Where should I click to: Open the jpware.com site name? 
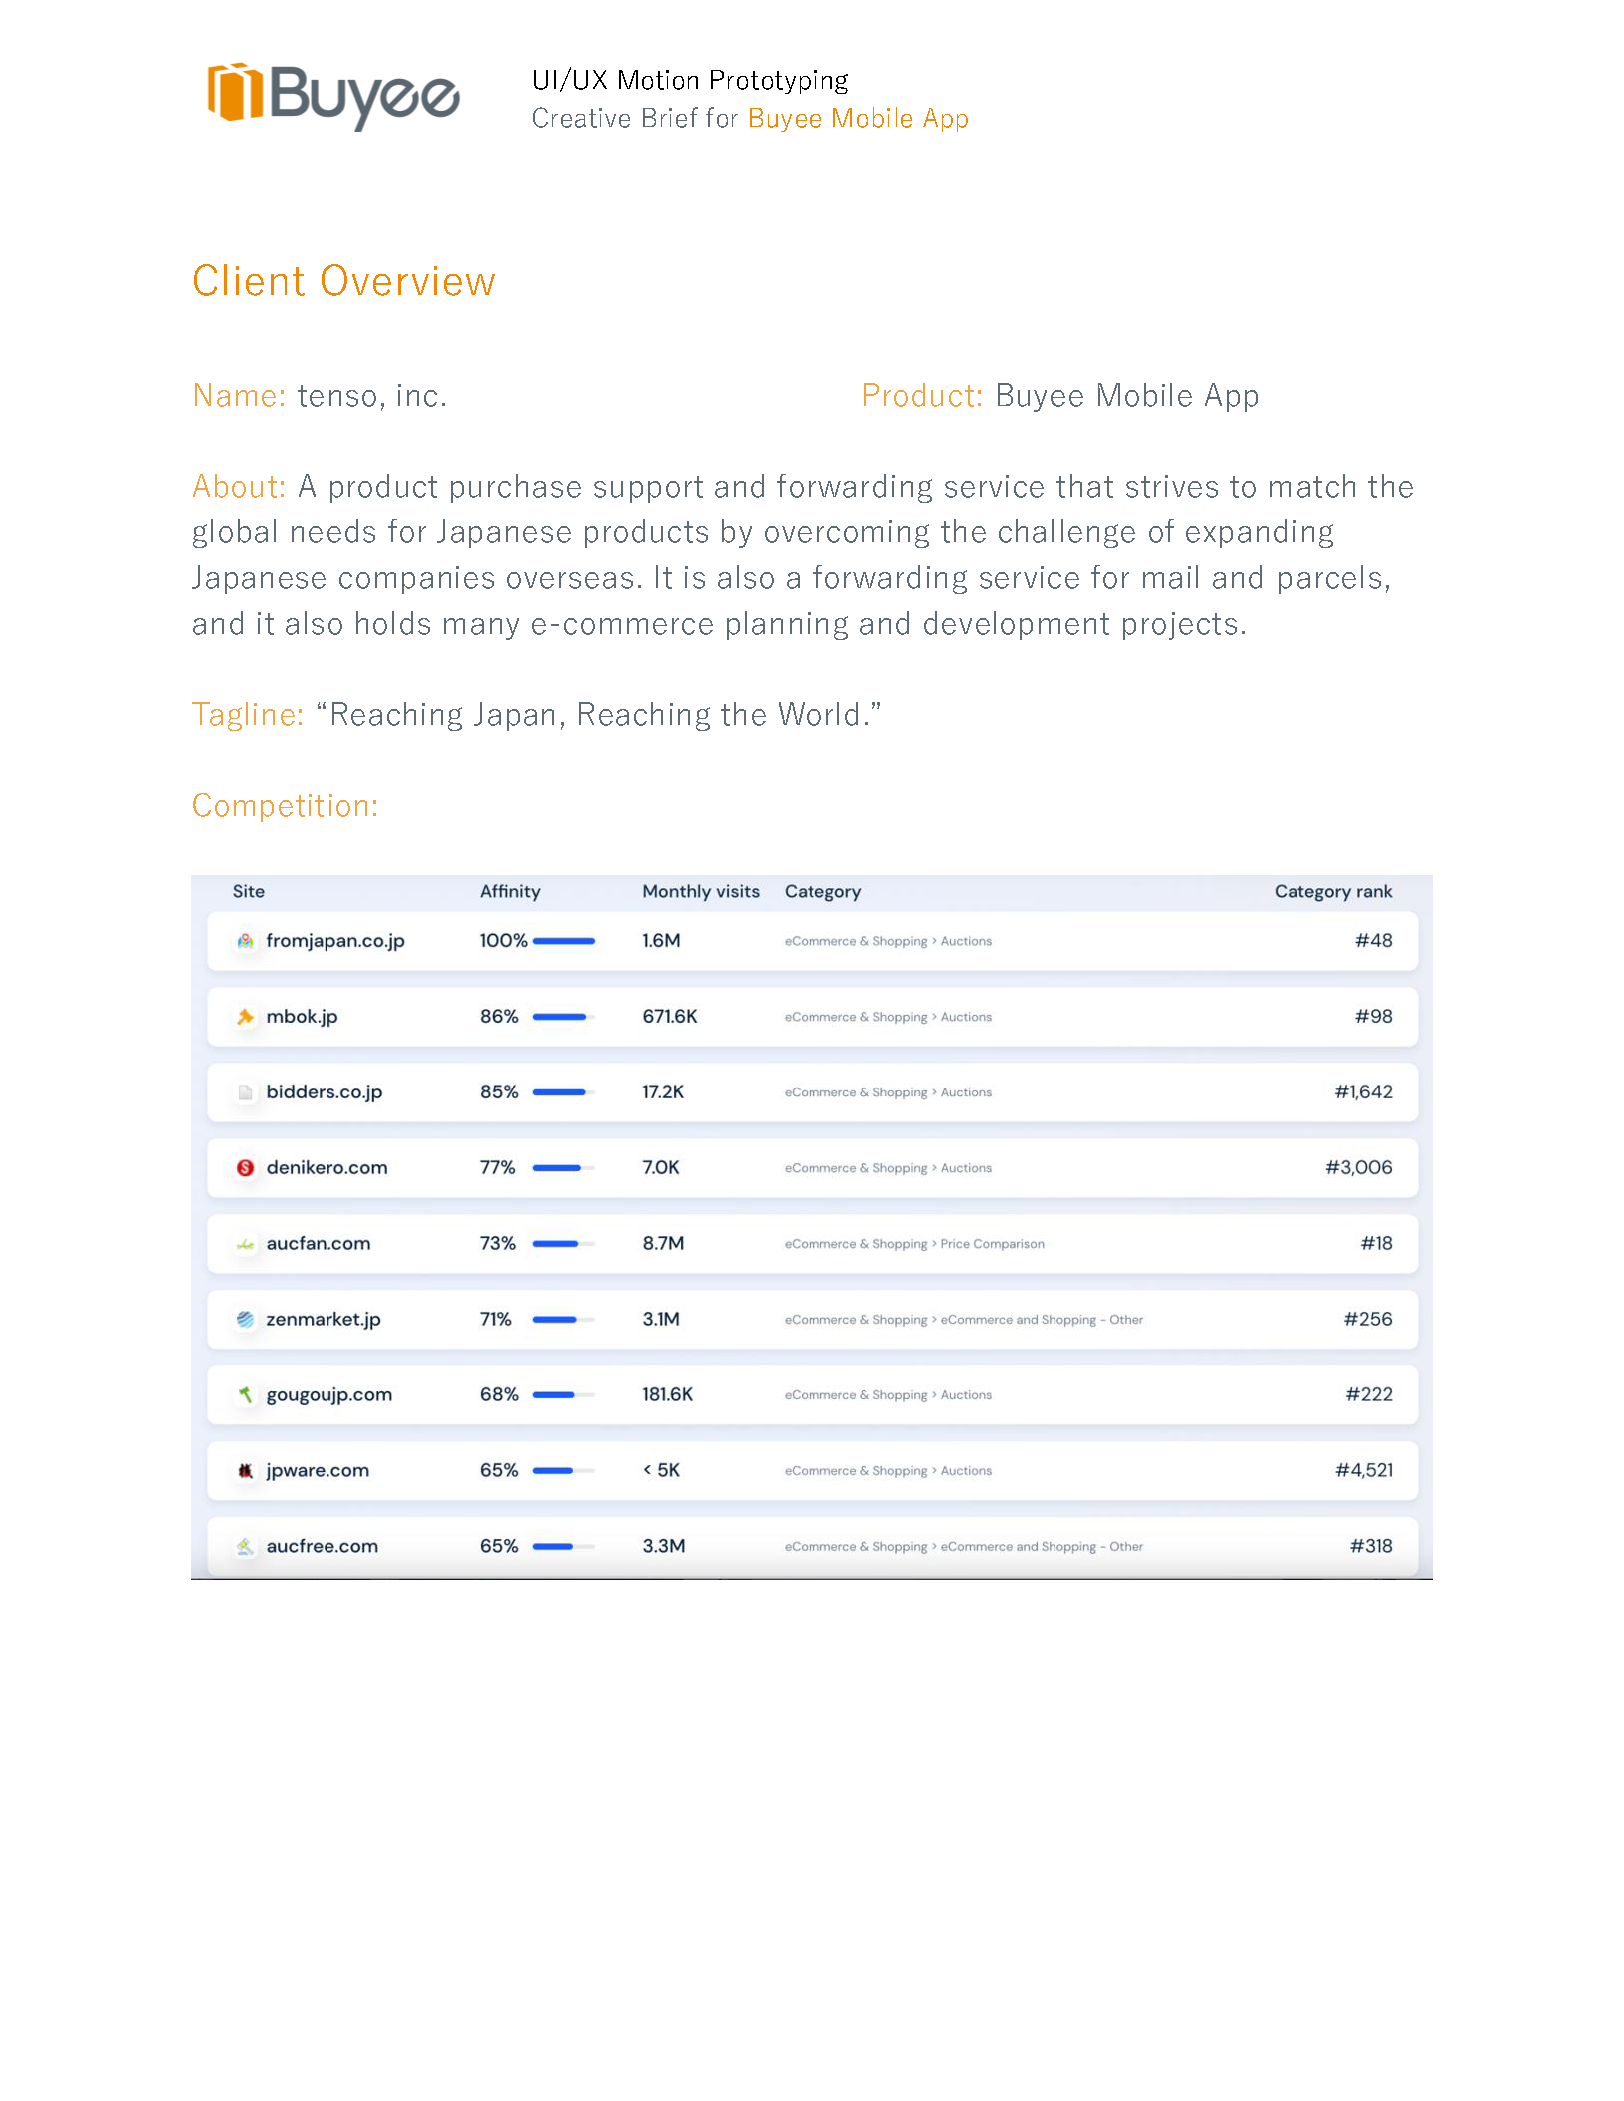click(317, 1471)
